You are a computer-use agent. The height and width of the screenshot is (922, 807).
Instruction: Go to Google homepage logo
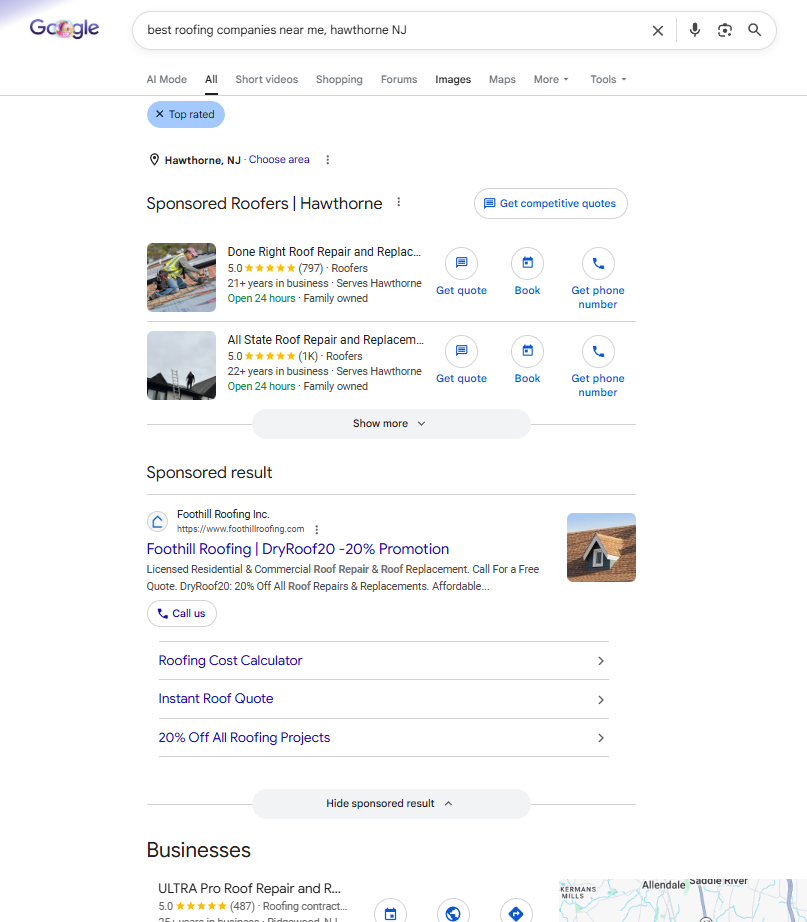click(x=64, y=28)
